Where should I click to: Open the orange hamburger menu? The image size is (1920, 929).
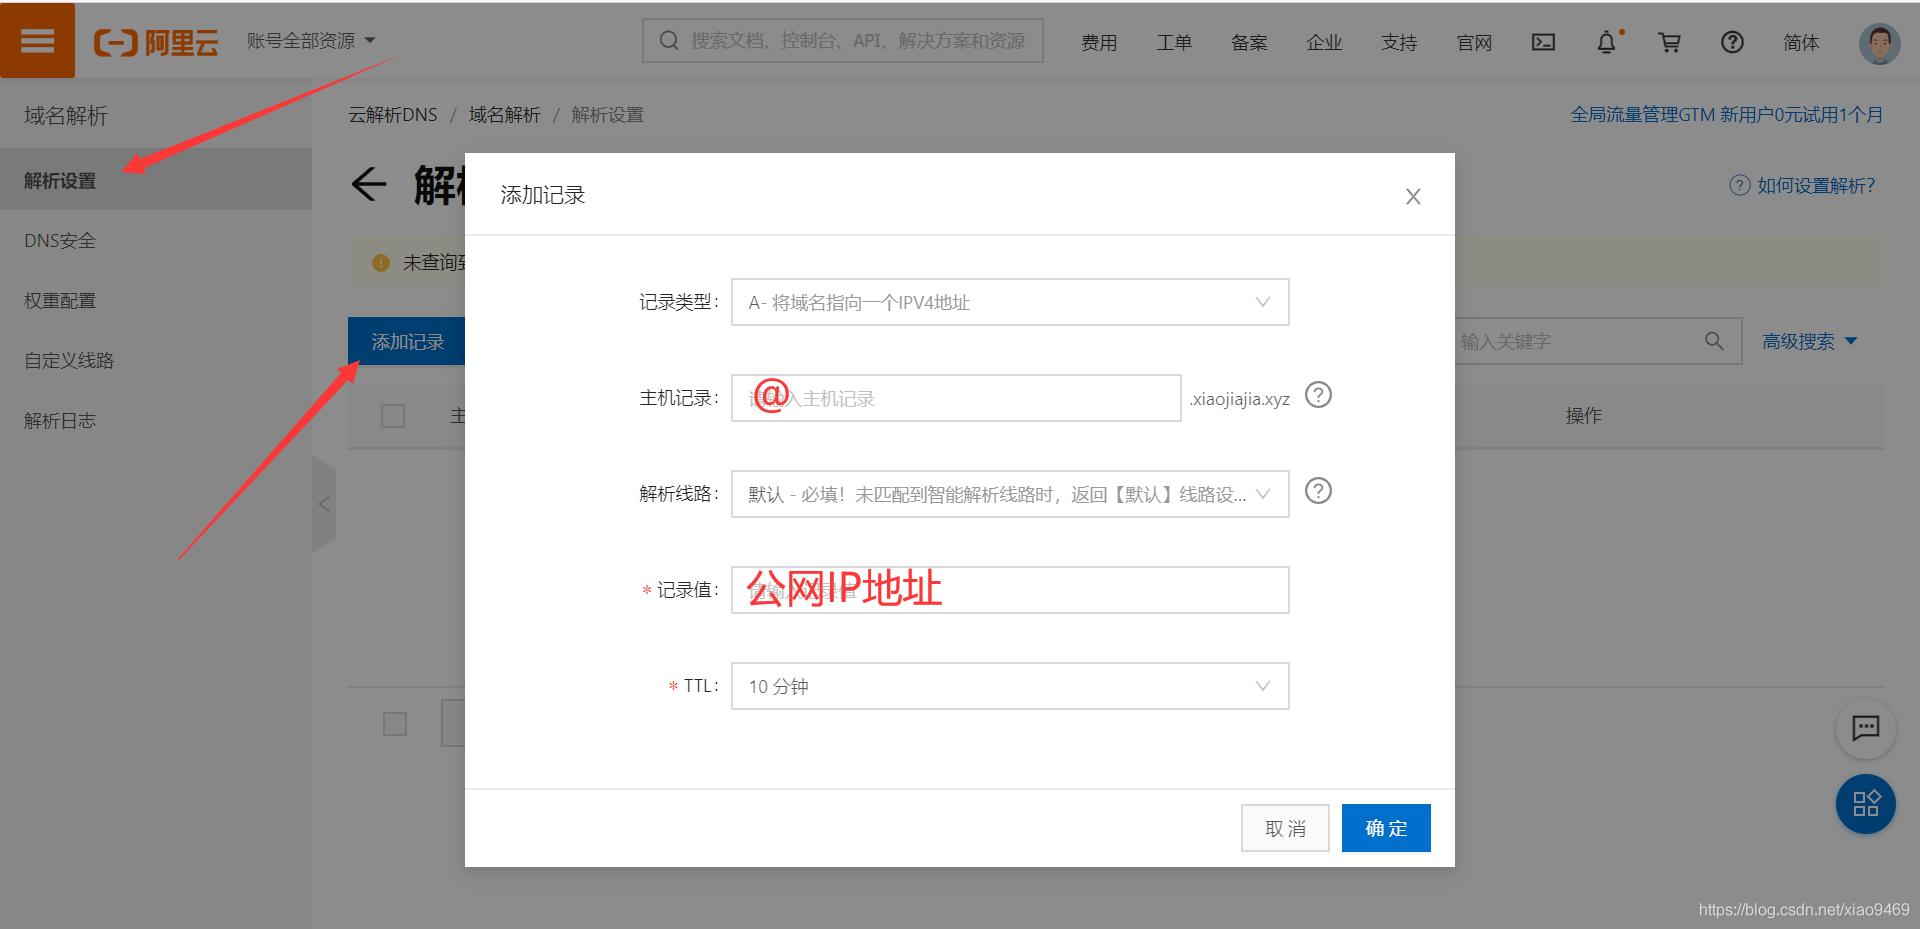pos(37,40)
